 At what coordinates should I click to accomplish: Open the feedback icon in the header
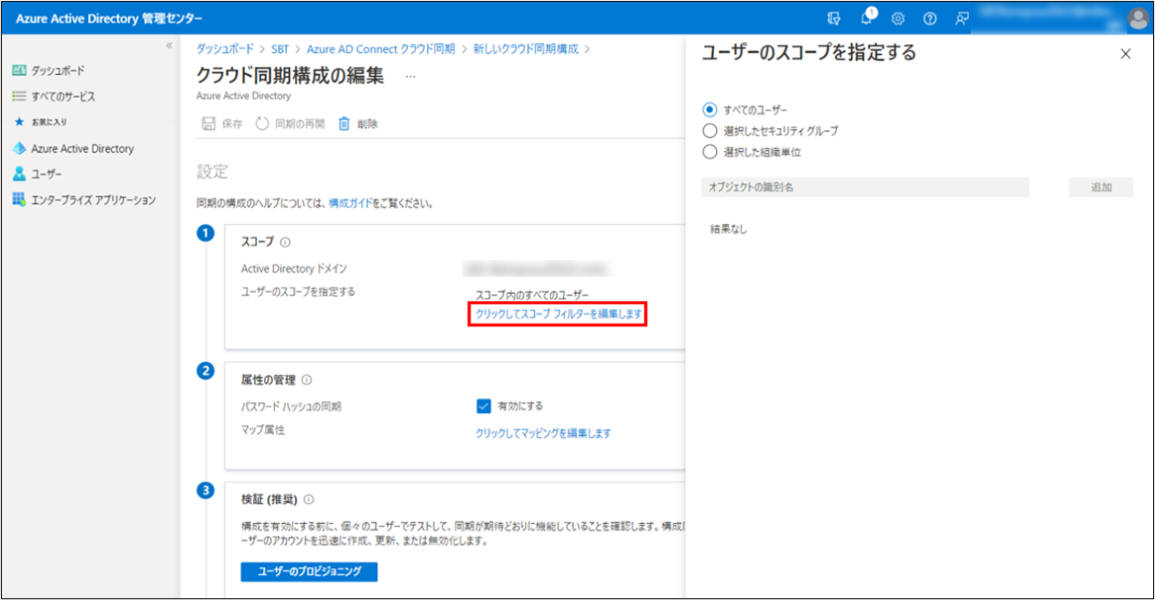(x=962, y=18)
